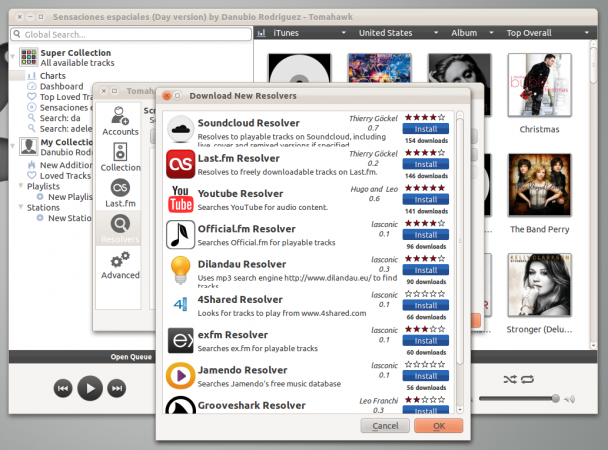Open the Dashboard sidebar item
608x450 pixels.
(x=61, y=86)
